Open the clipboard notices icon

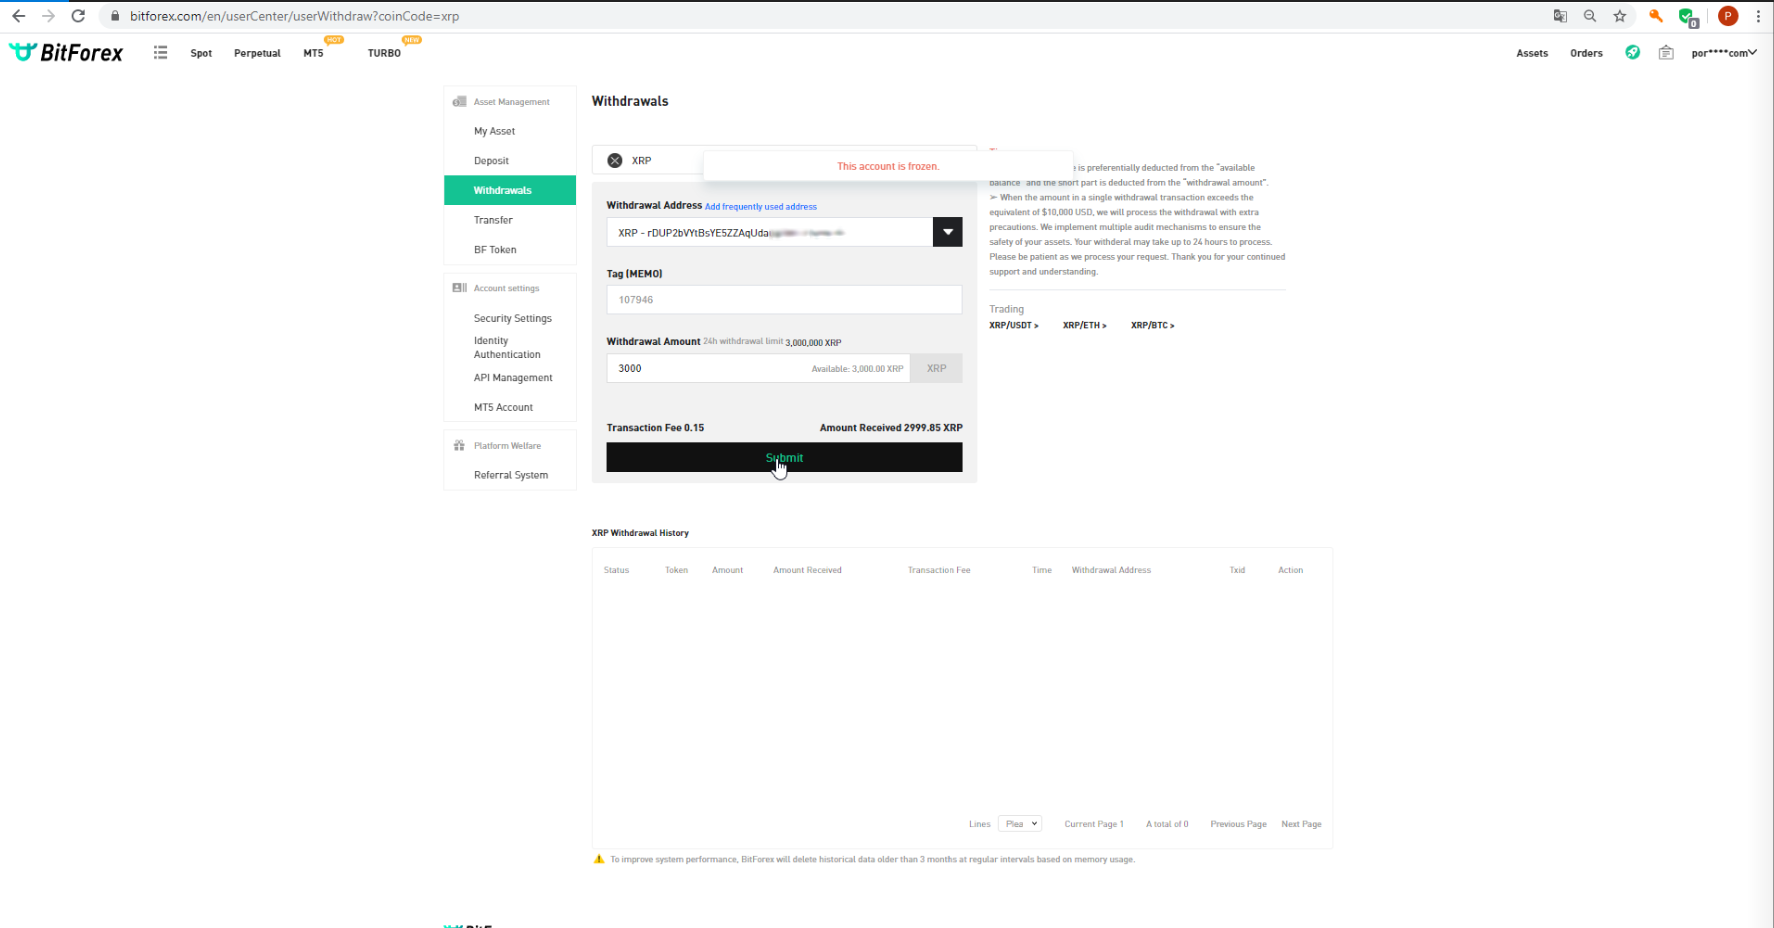pyautogui.click(x=1665, y=53)
